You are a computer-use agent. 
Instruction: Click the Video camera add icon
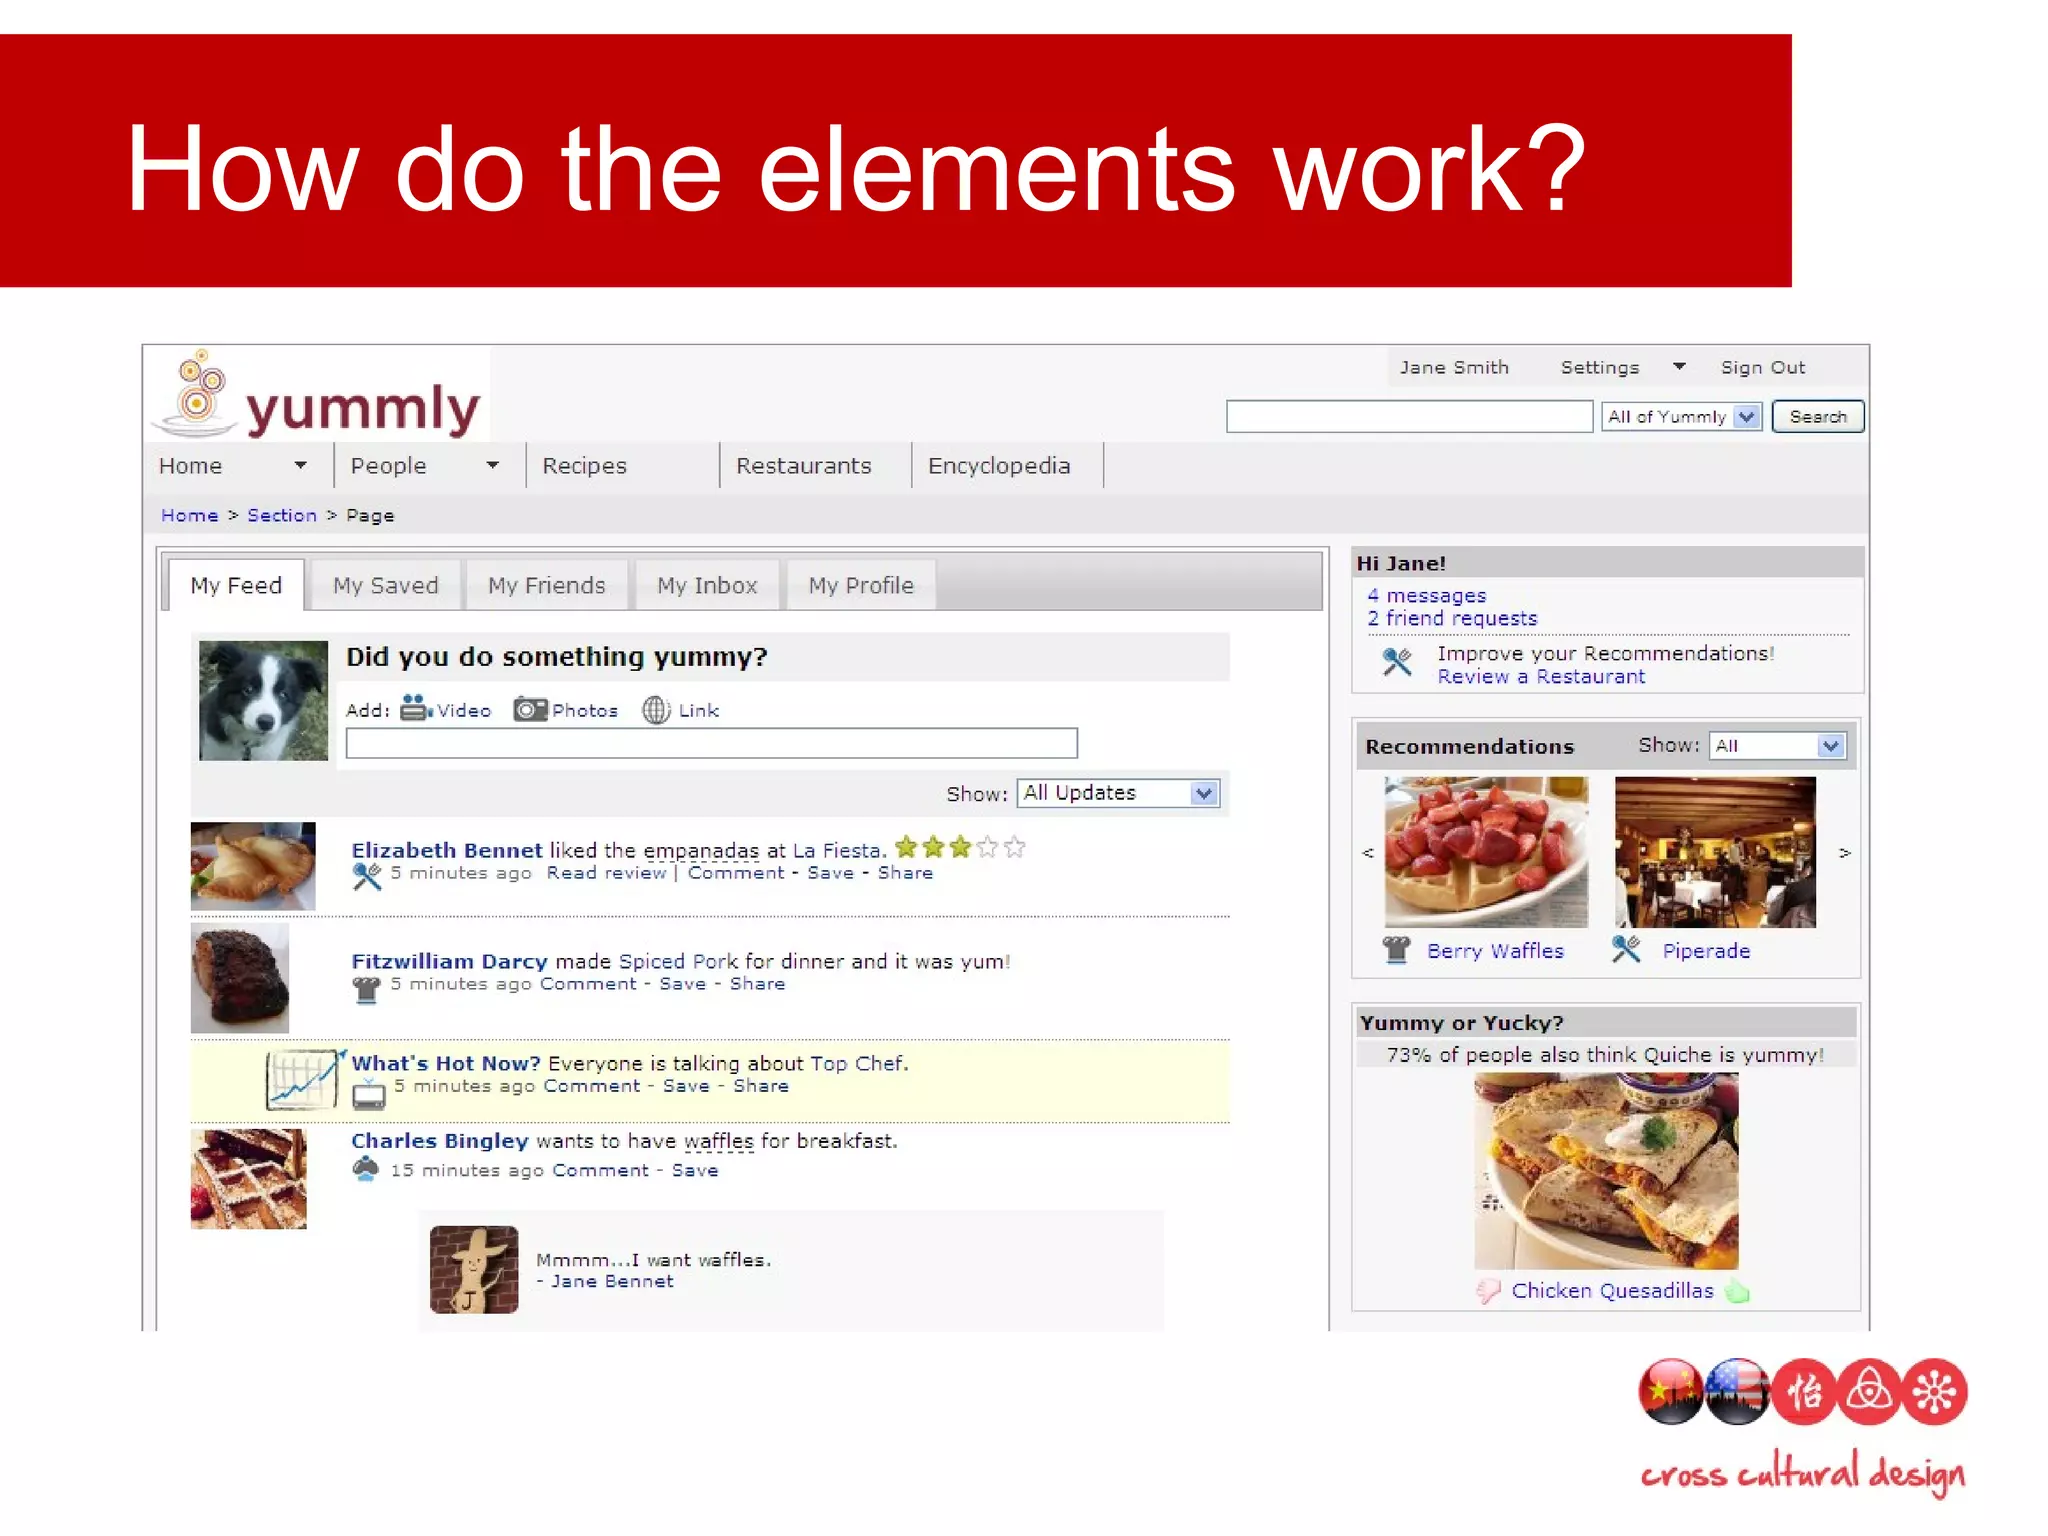tap(415, 709)
